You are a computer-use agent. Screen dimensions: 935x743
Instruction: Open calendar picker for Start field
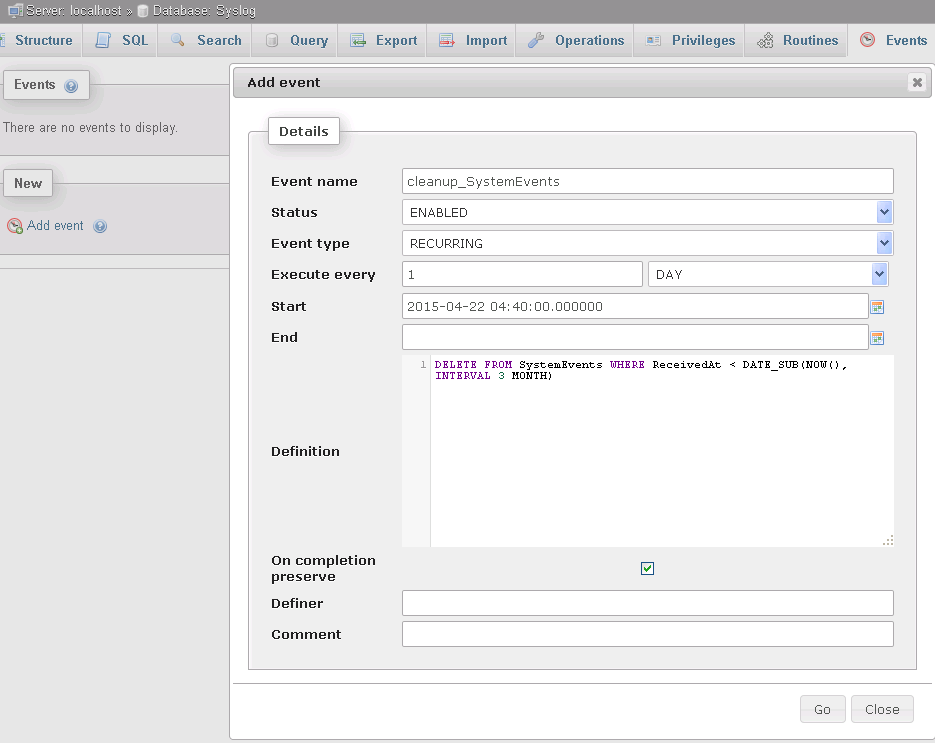pyautogui.click(x=877, y=307)
